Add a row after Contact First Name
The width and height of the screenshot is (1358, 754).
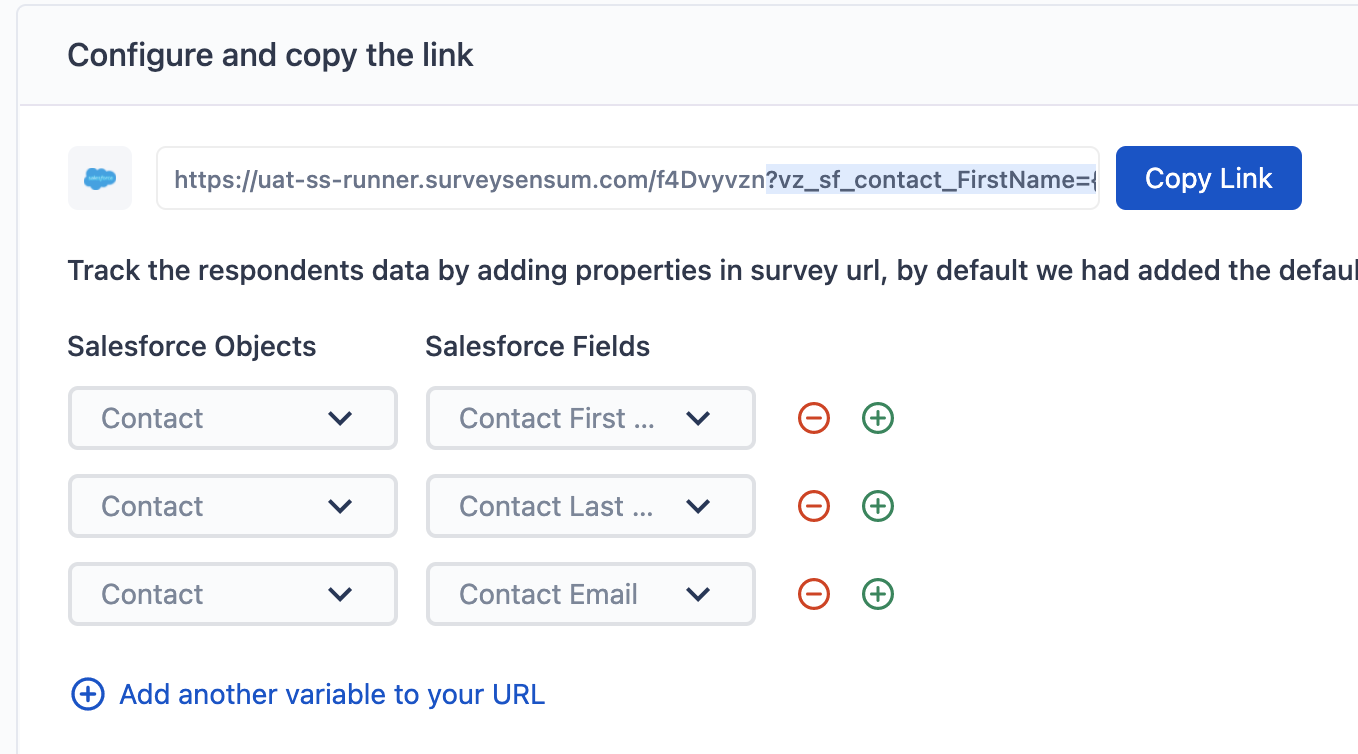(878, 418)
